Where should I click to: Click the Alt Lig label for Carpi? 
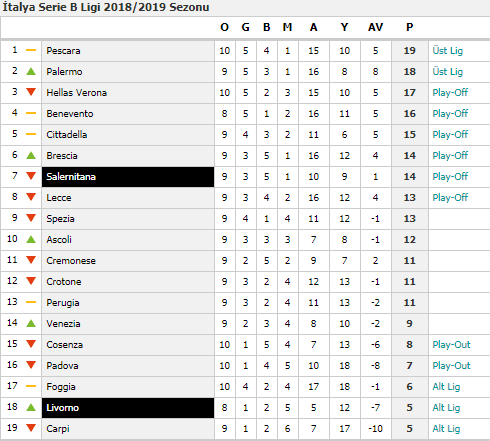click(x=446, y=429)
